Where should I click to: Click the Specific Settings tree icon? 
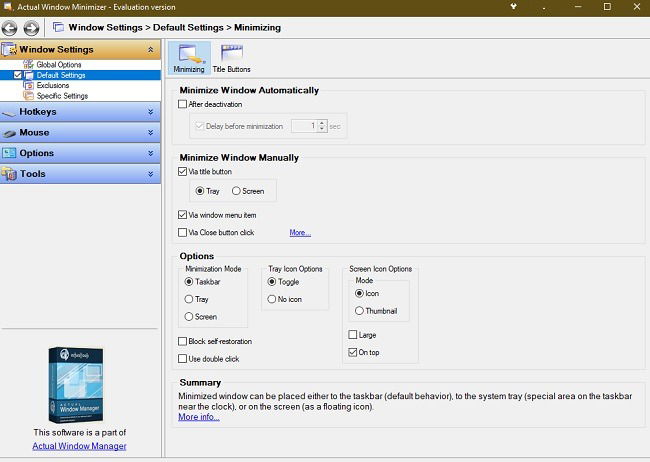[x=28, y=95]
